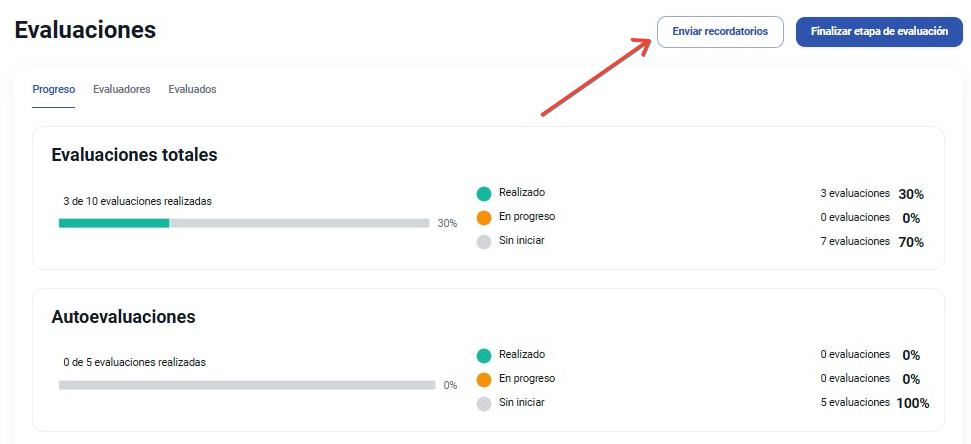Click green Realizado dot in Autoevaluaciones

[x=484, y=356]
